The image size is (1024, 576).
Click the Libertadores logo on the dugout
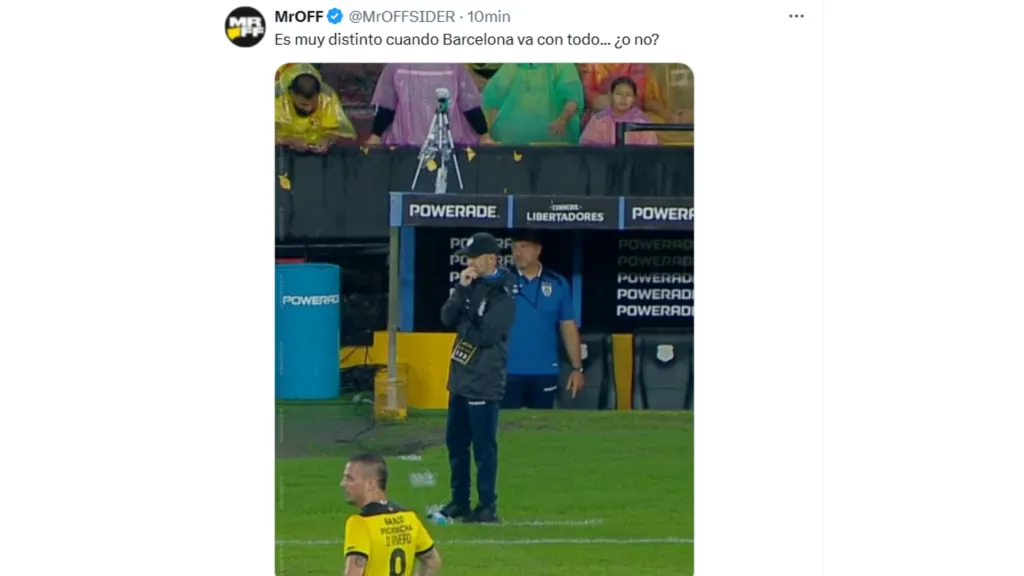565,213
